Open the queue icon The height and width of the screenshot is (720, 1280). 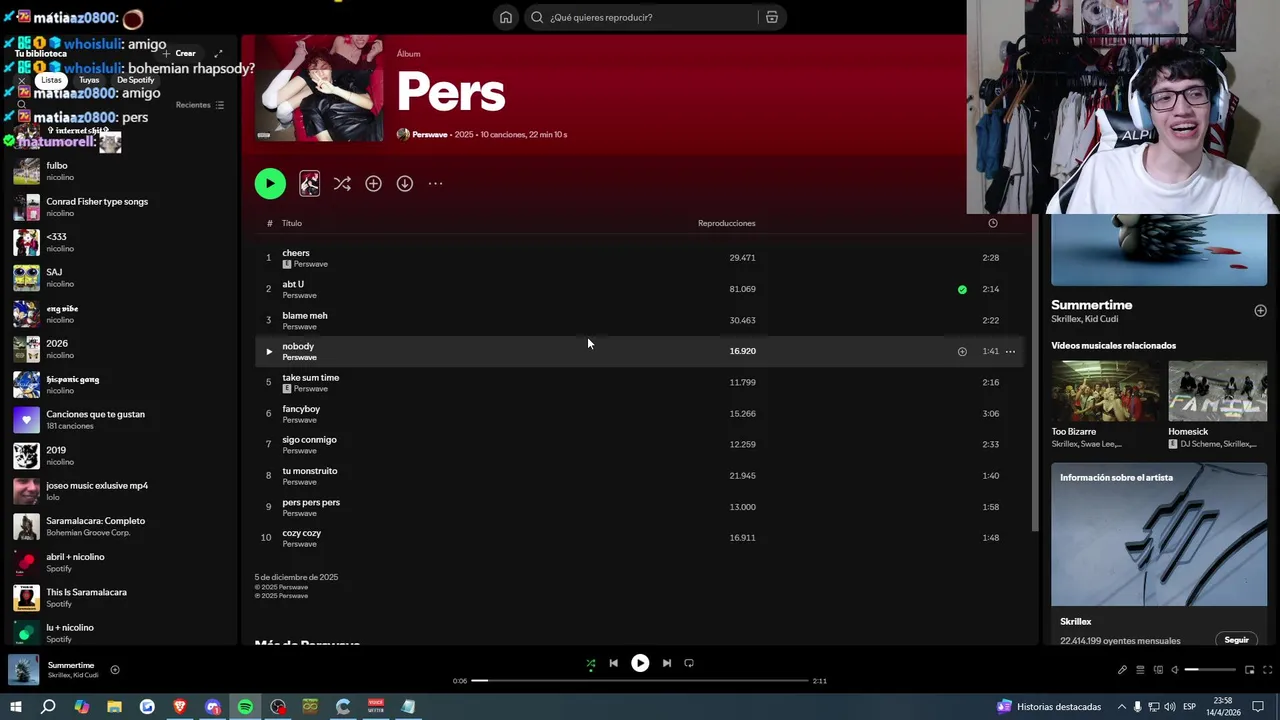pyautogui.click(x=1140, y=670)
